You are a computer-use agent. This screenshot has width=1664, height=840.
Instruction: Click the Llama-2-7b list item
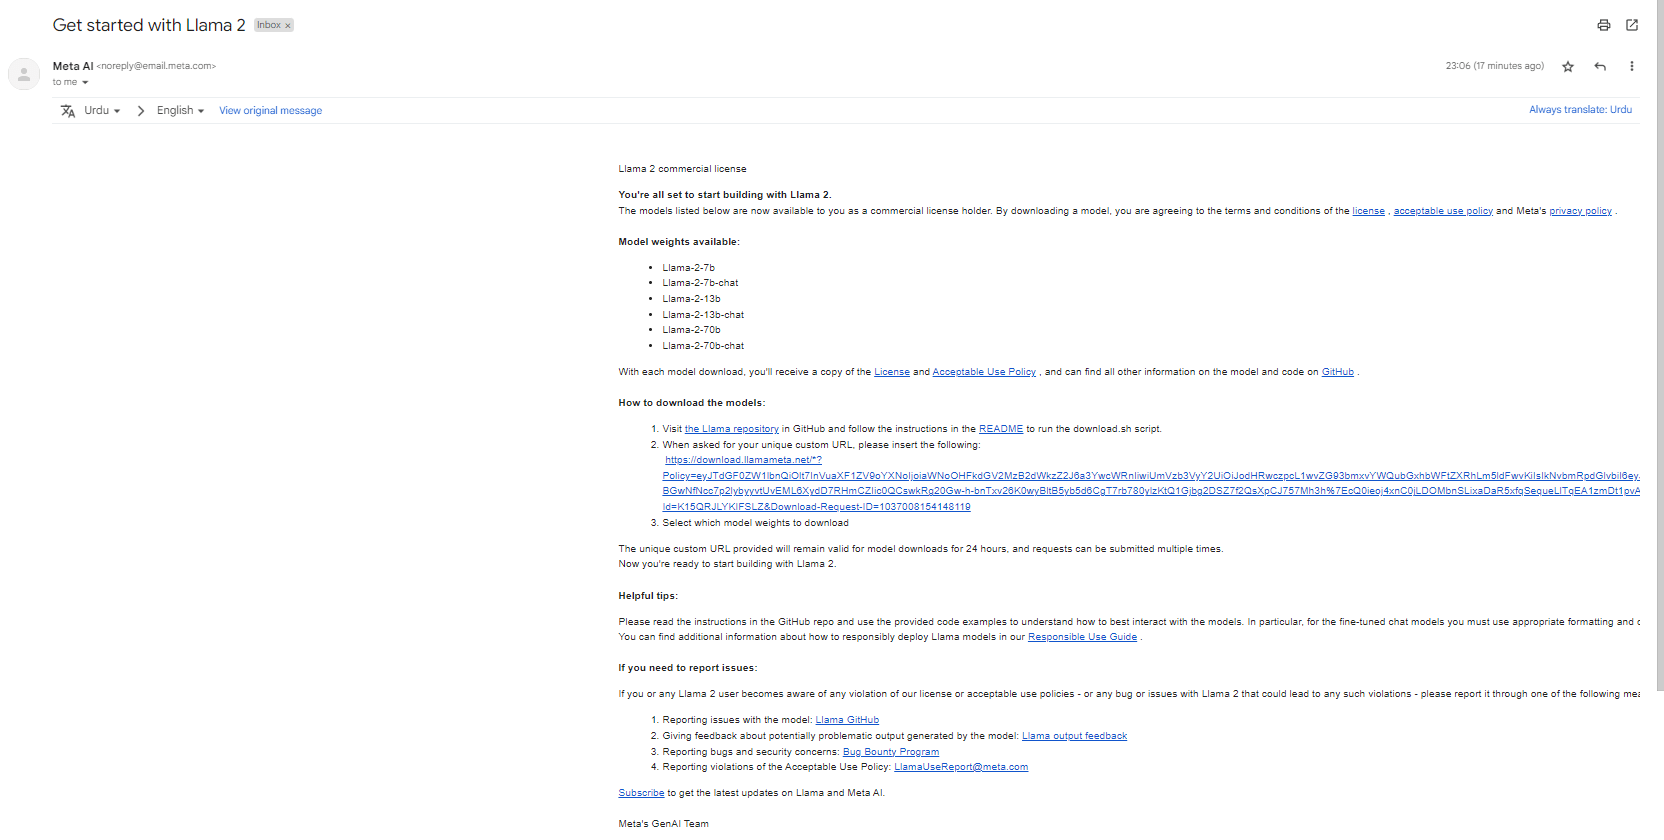point(688,268)
